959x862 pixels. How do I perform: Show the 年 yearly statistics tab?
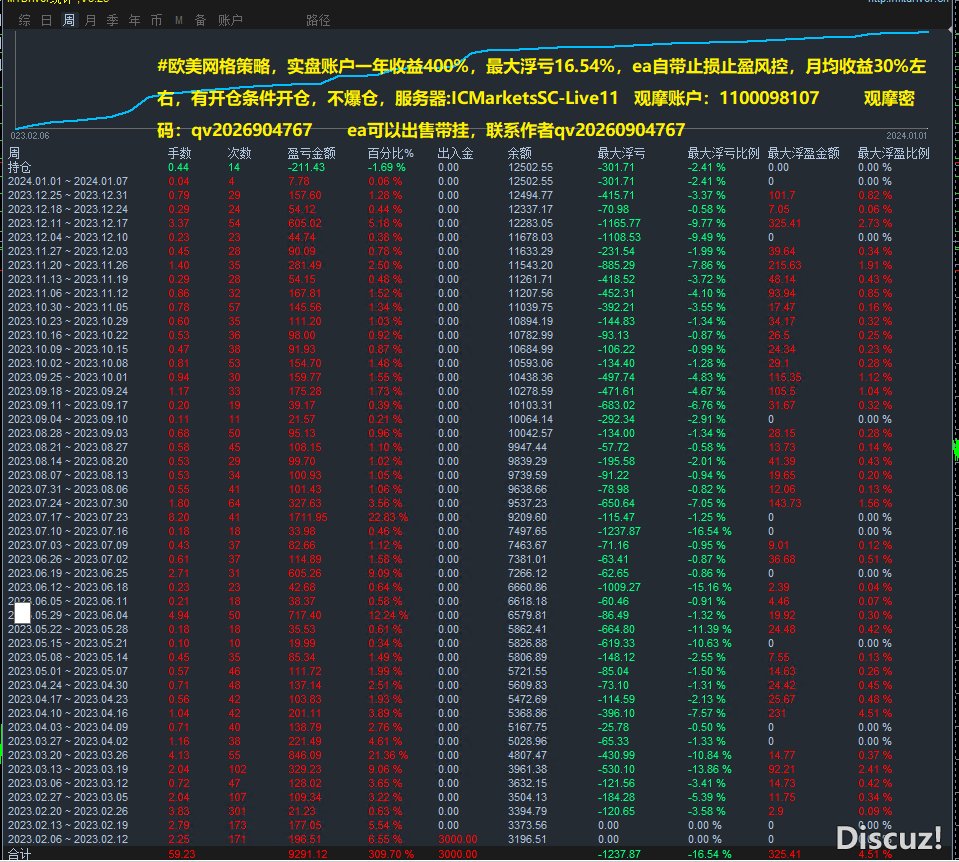click(134, 20)
